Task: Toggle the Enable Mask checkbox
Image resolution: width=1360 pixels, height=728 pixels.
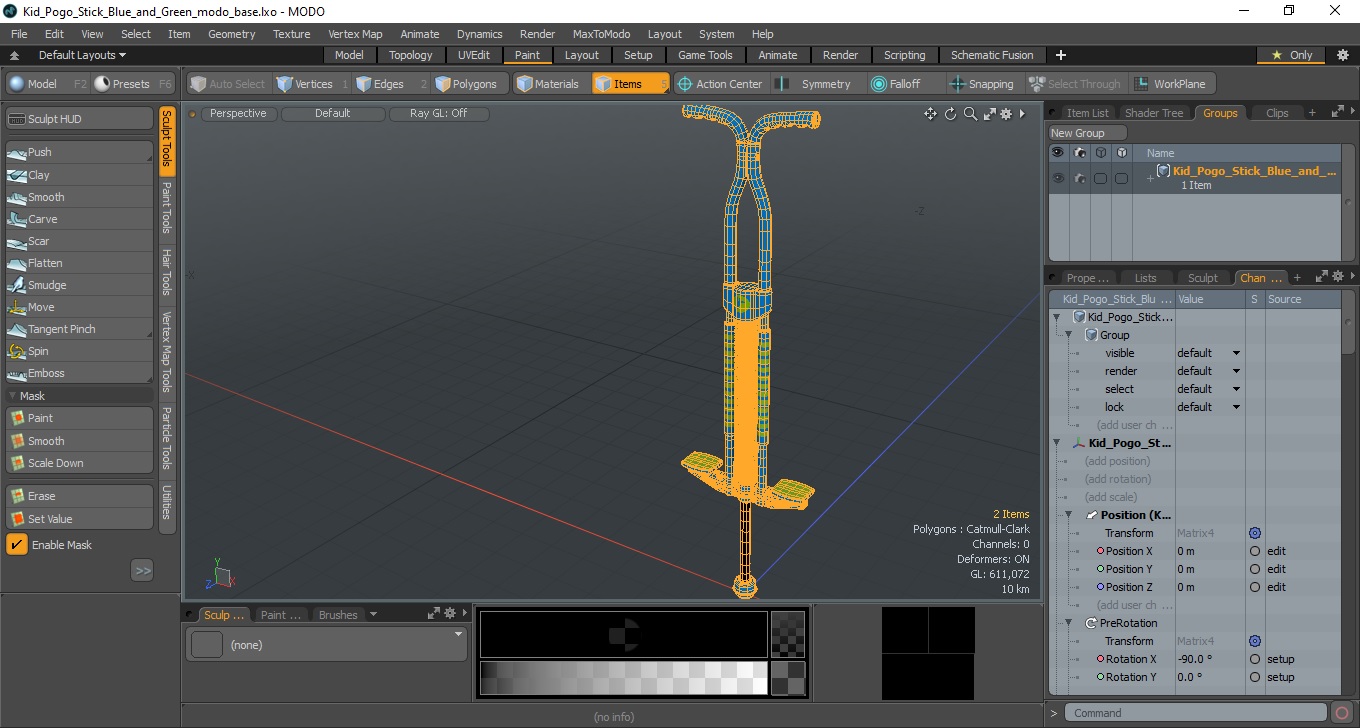Action: click(x=17, y=545)
